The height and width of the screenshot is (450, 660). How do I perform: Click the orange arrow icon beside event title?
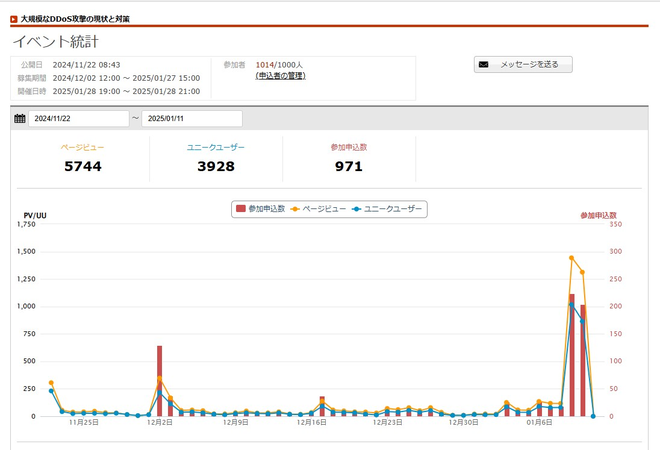13,19
